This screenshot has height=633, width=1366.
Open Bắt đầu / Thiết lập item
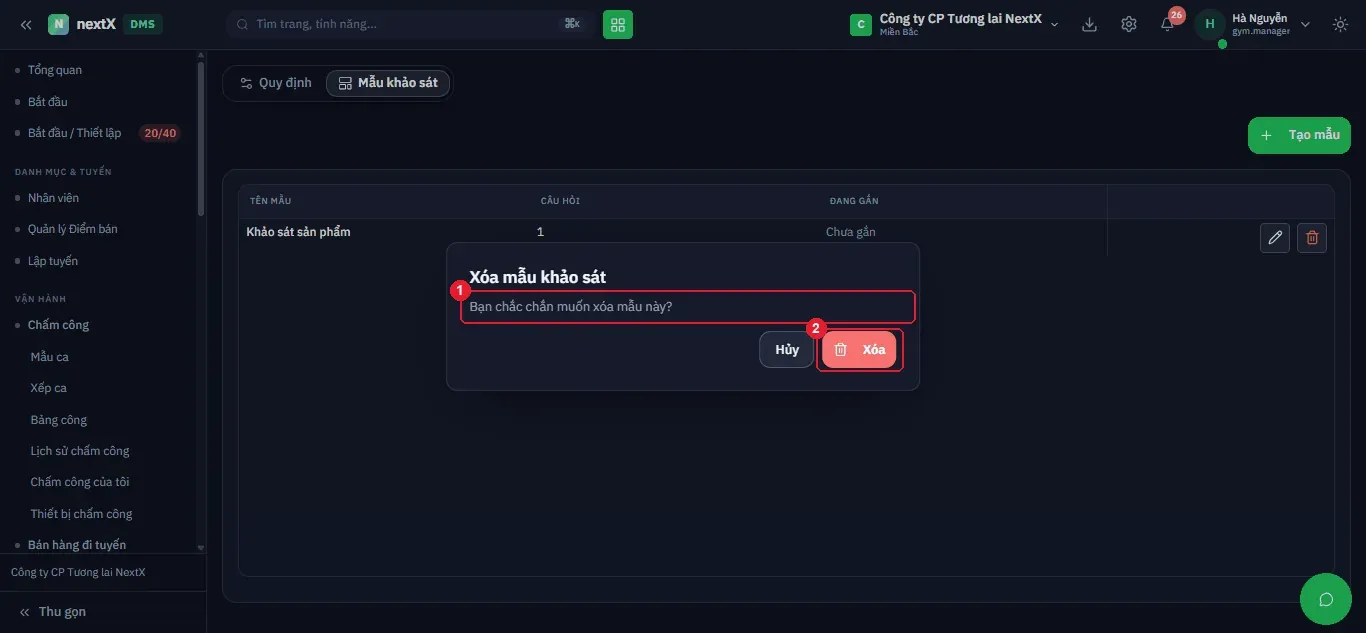(74, 133)
